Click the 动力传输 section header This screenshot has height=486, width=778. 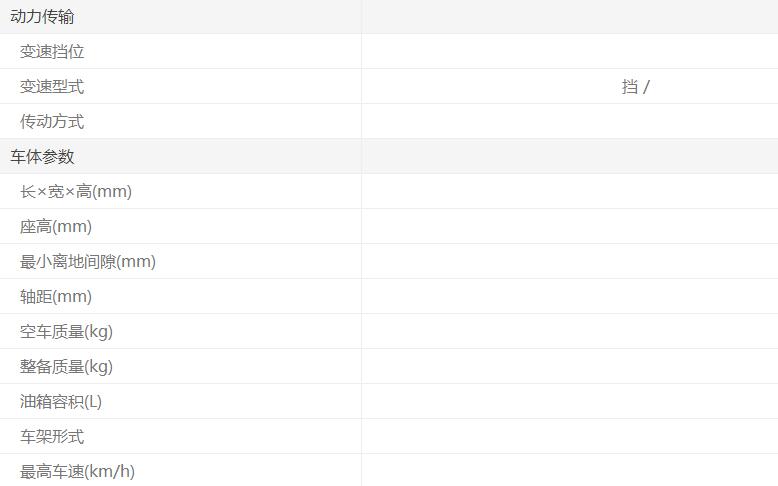pos(42,17)
